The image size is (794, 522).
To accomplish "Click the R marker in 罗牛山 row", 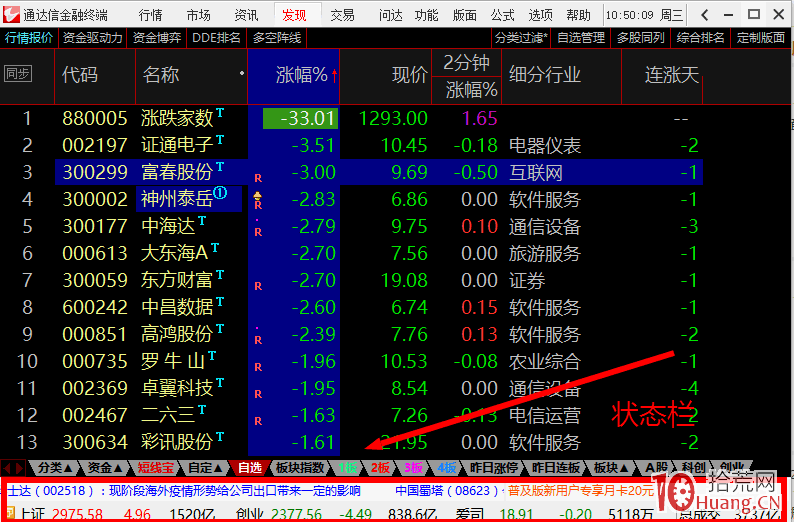I will 258,367.
